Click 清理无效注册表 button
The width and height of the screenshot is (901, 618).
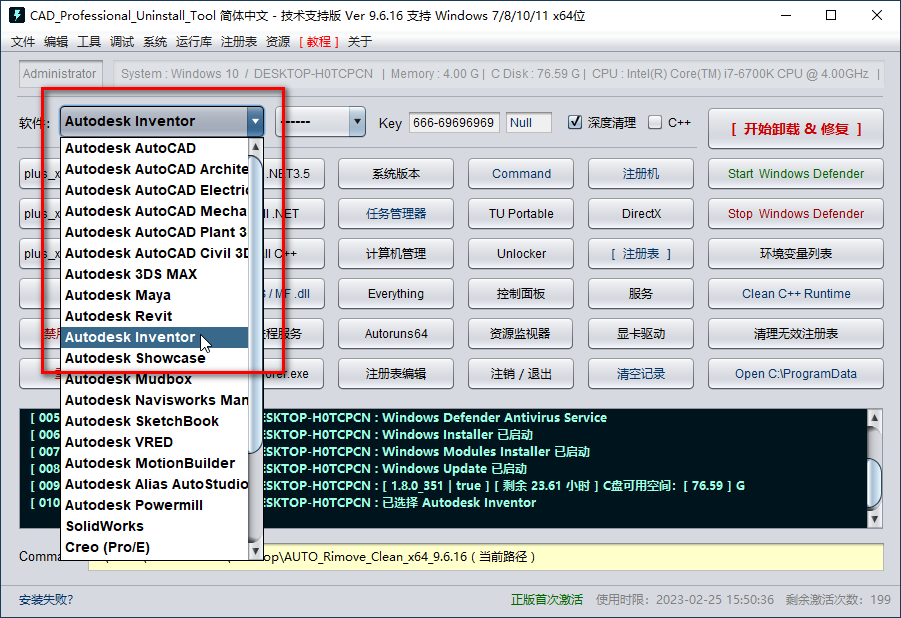pos(796,333)
